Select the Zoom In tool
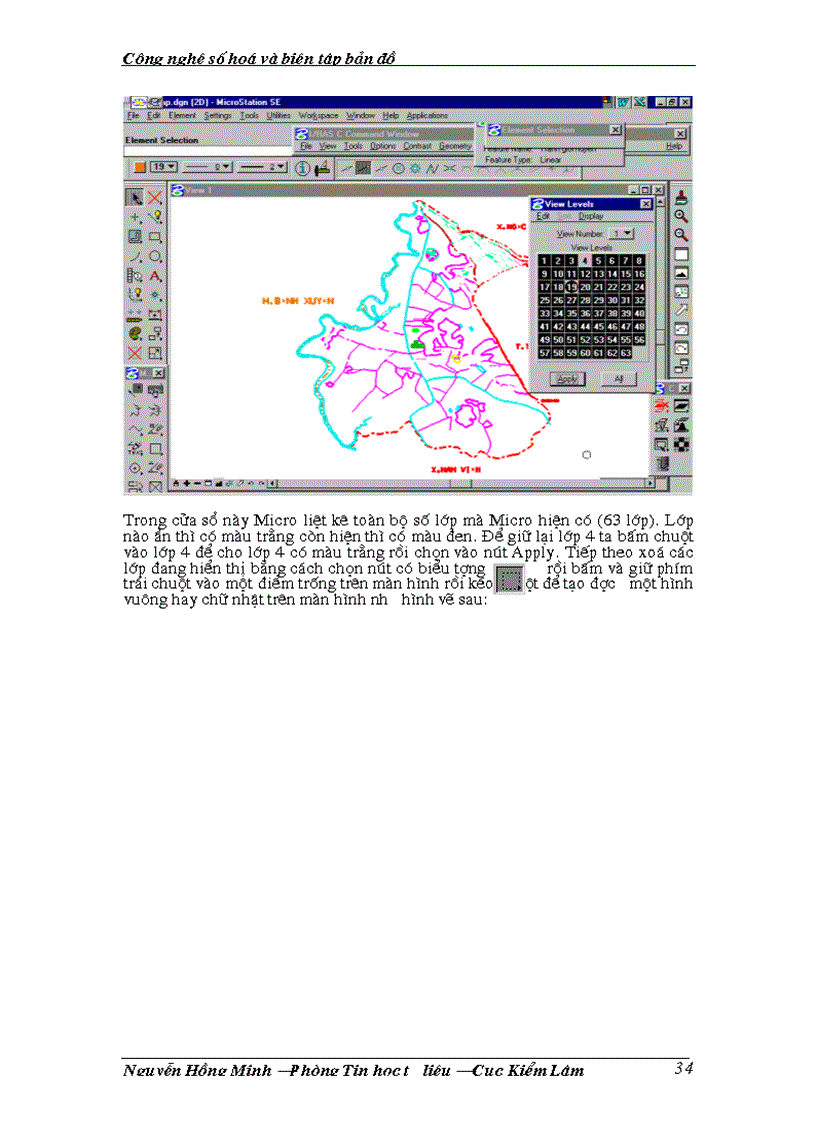The width and height of the screenshot is (816, 1123). pyautogui.click(x=680, y=216)
